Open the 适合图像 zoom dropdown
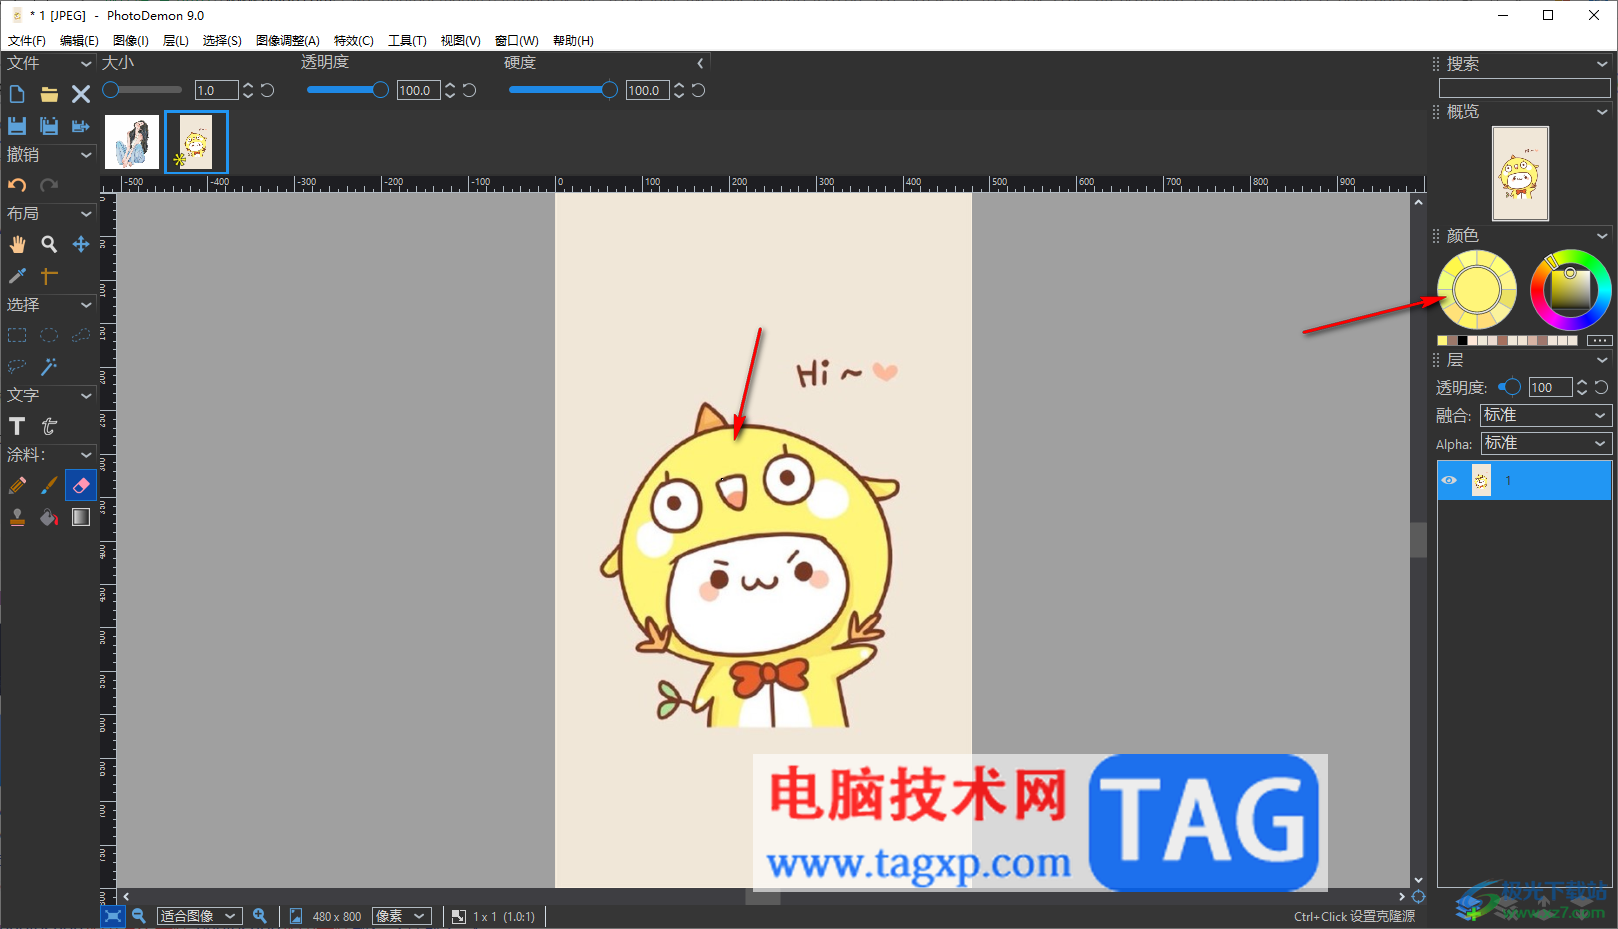 click(200, 916)
